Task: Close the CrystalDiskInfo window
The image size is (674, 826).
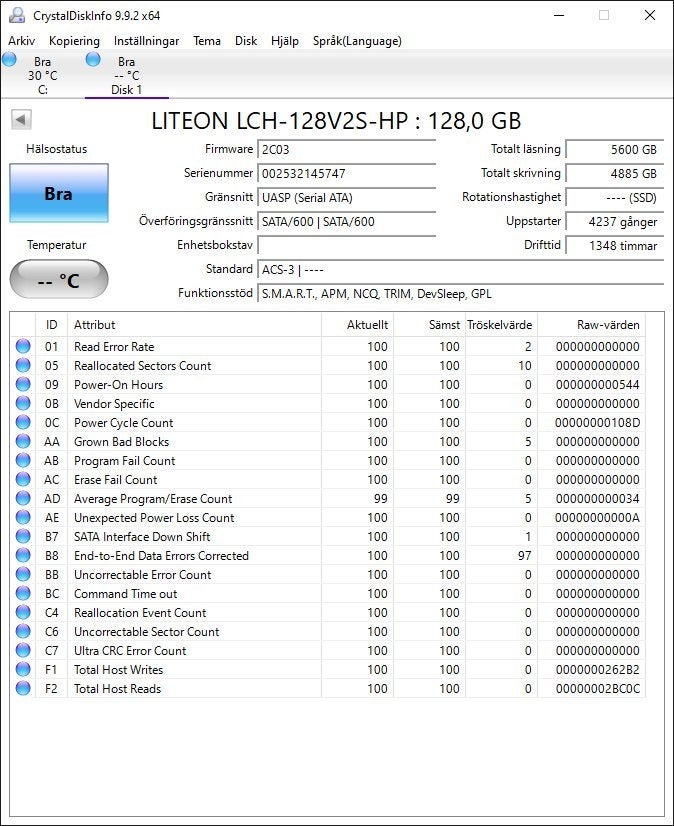Action: (650, 15)
